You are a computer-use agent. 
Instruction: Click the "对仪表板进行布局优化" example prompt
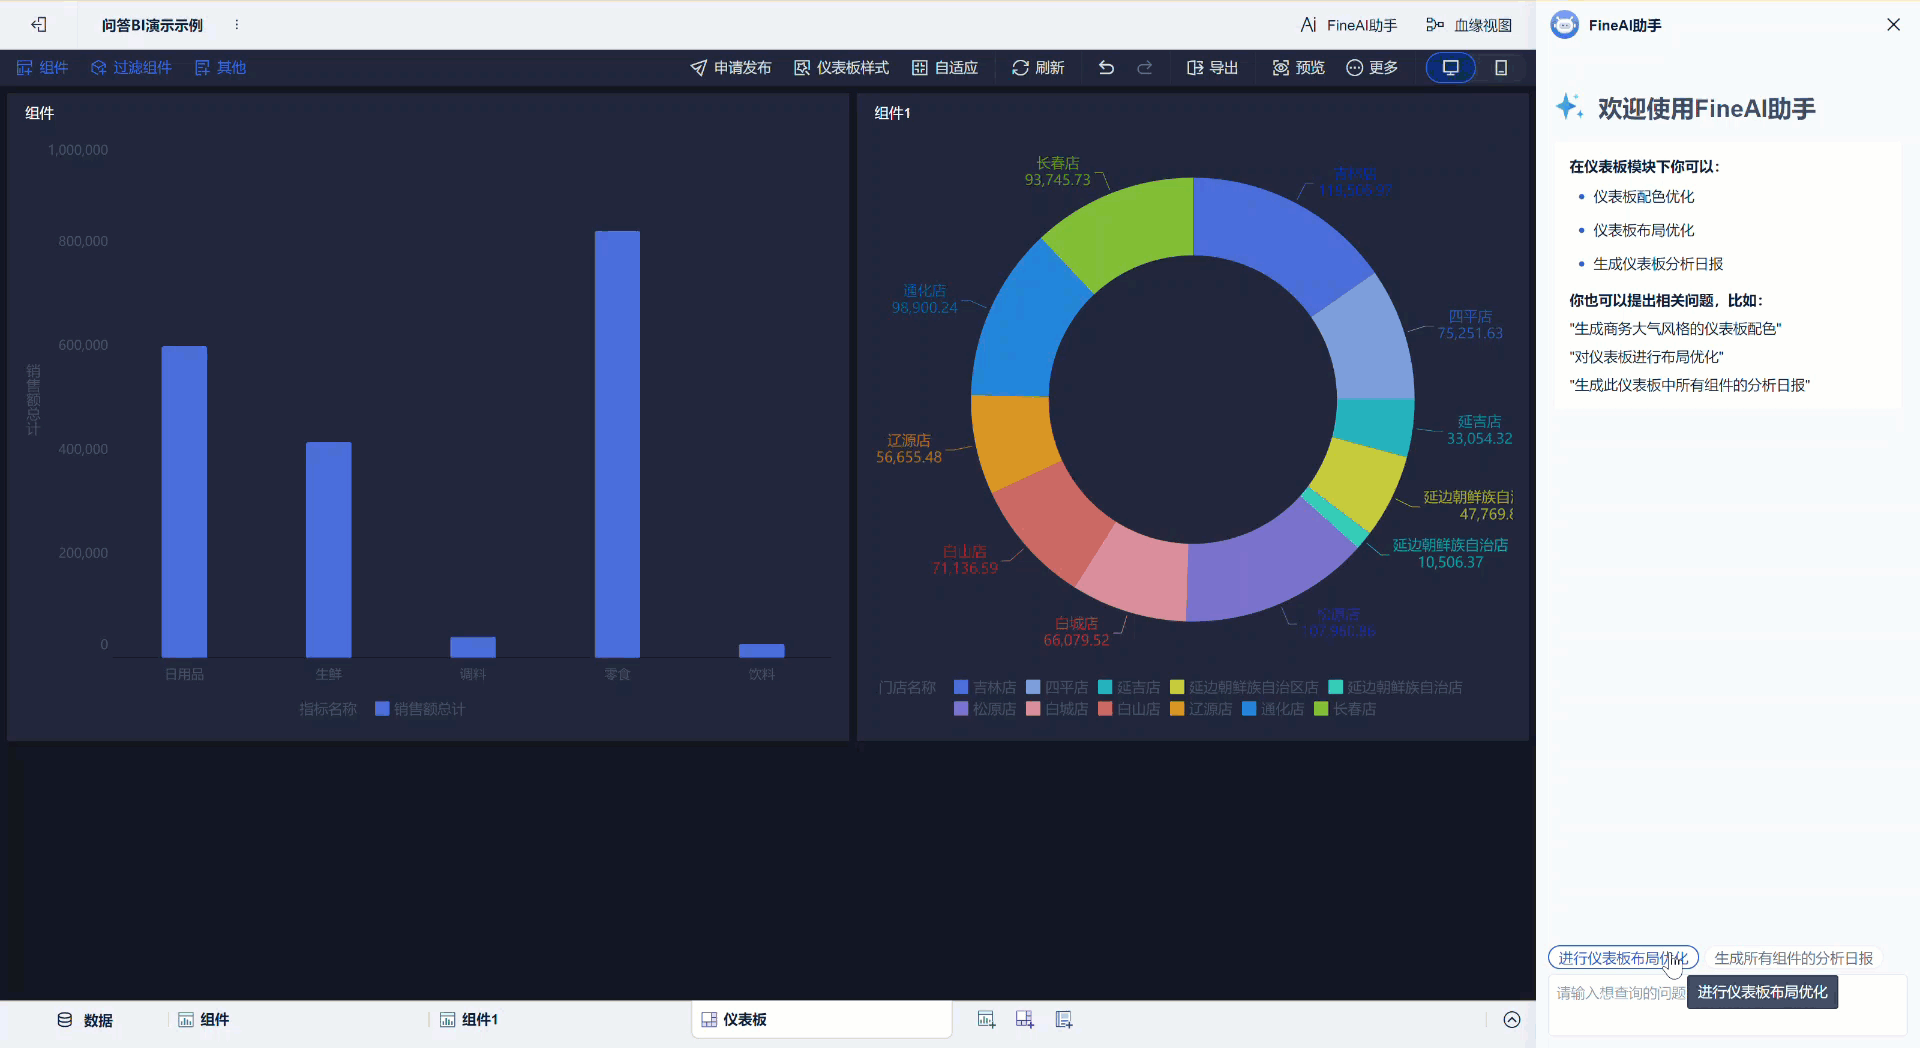pyautogui.click(x=1646, y=357)
